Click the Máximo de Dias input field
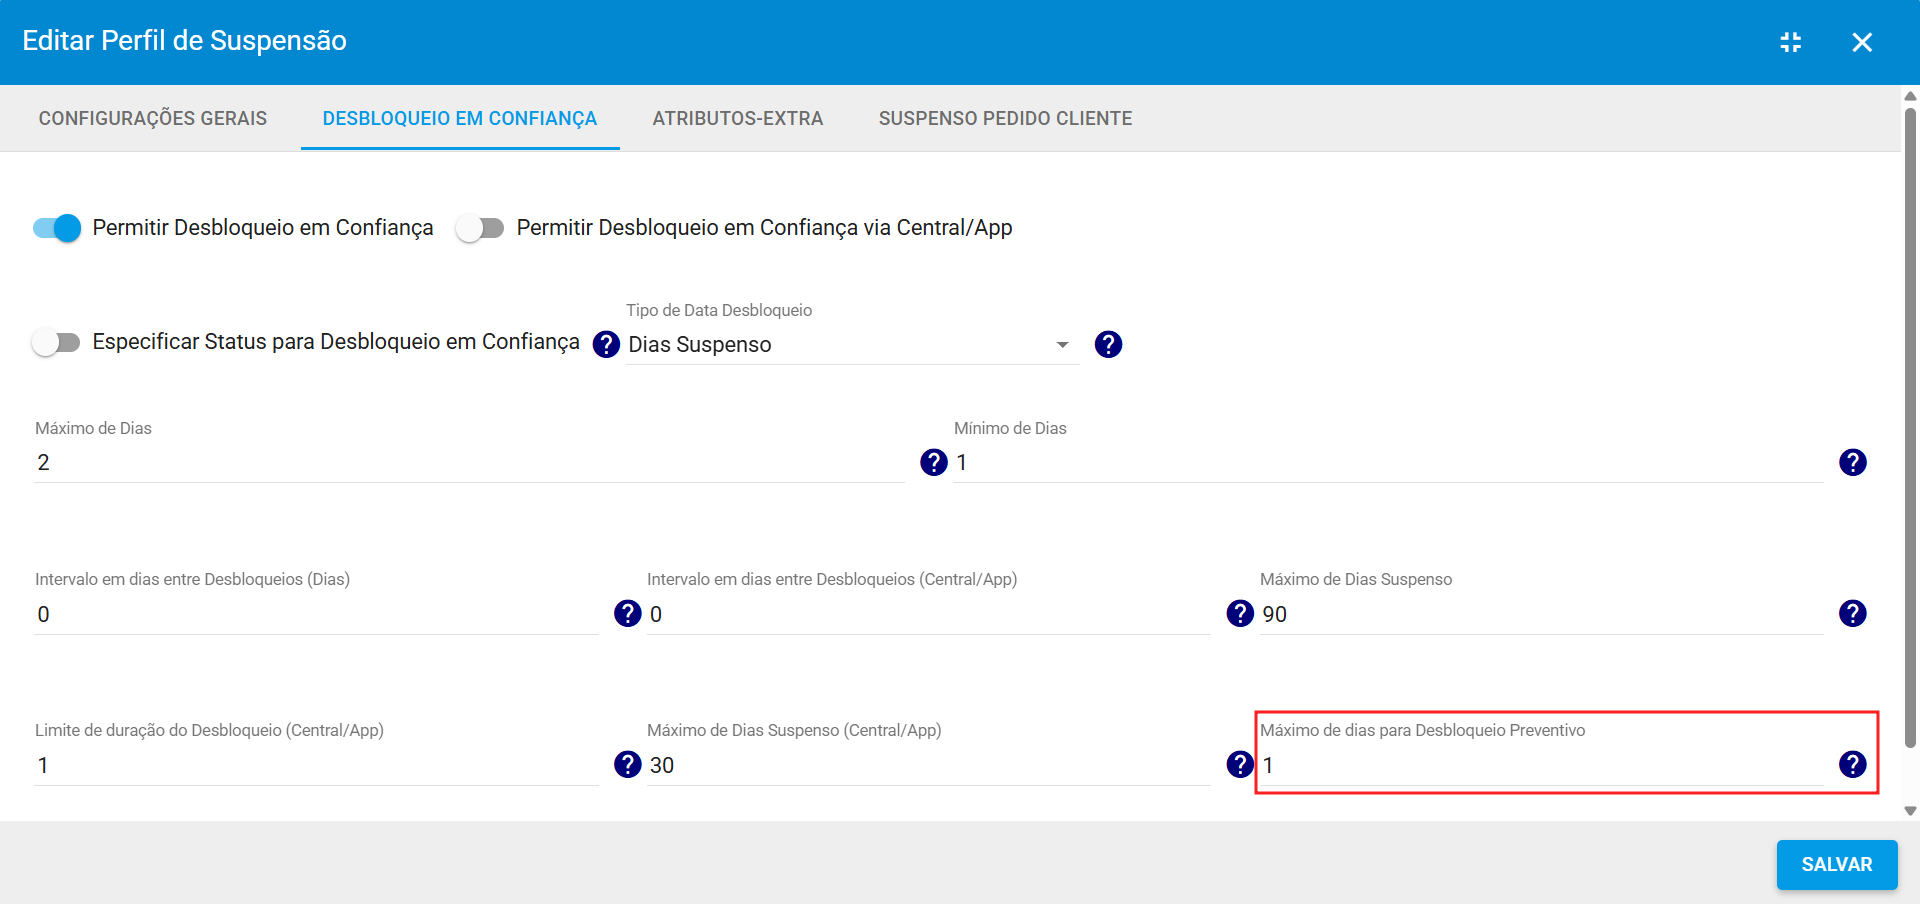Viewport: 1920px width, 904px height. [468, 463]
